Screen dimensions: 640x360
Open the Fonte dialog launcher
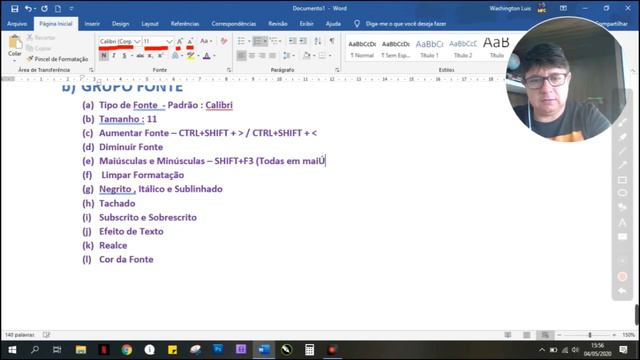[229, 70]
